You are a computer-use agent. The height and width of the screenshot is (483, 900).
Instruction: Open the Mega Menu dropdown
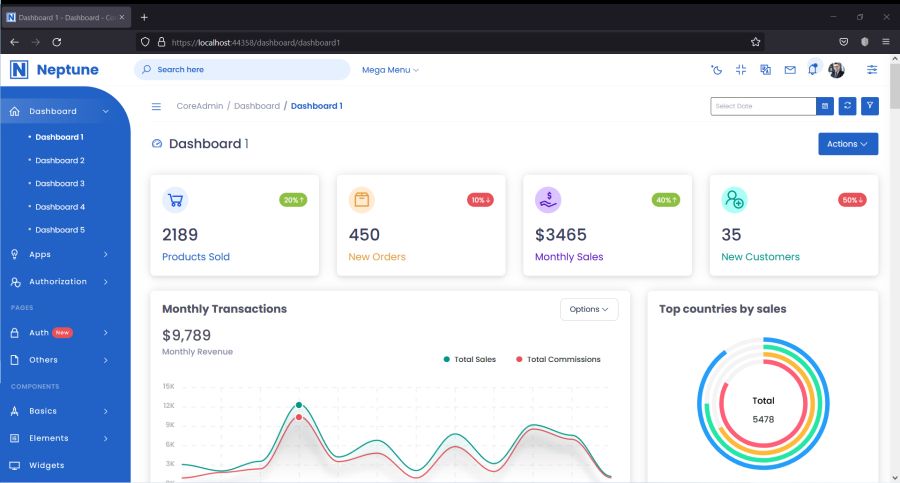(x=390, y=70)
